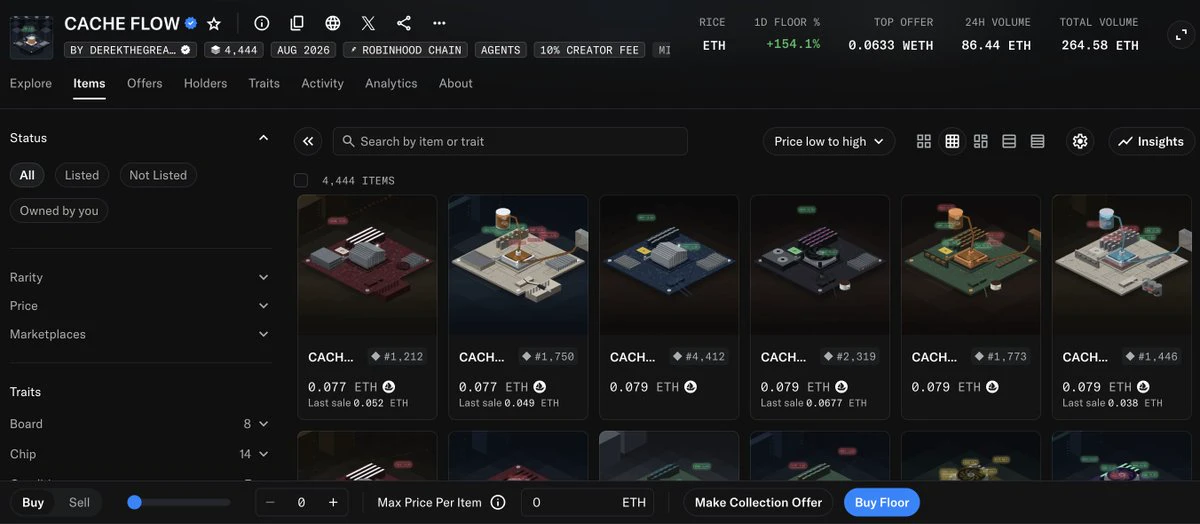Click the 10% CREATOR FEE tag
Screen dimensions: 1200x524
coord(590,50)
